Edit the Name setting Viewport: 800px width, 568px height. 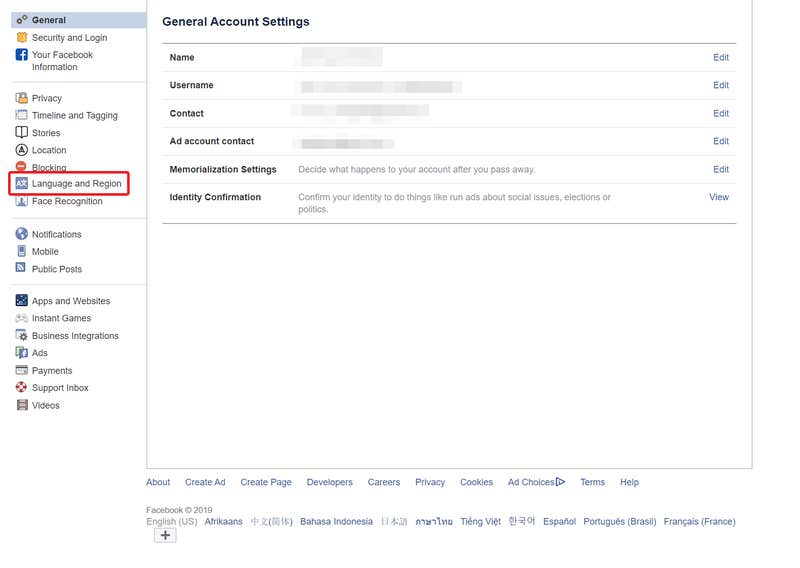(x=720, y=58)
